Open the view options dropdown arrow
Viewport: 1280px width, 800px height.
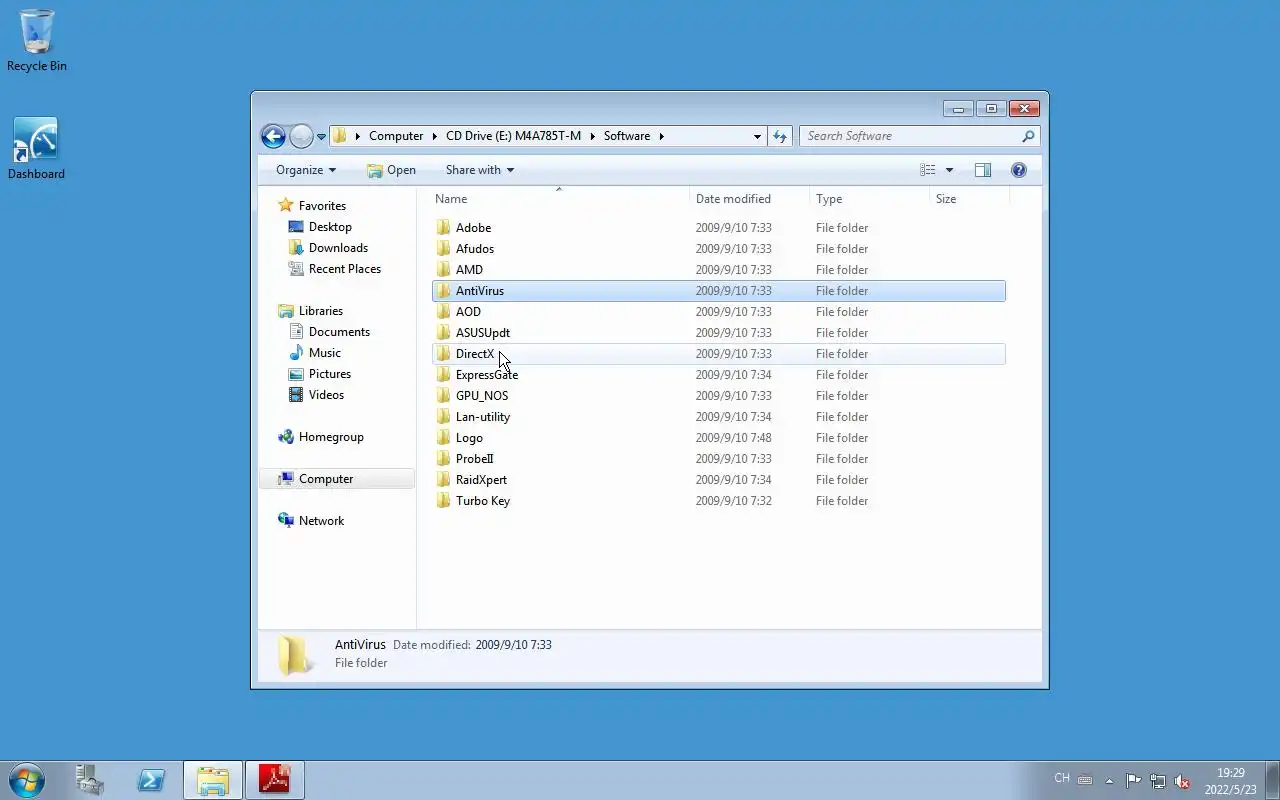[949, 170]
